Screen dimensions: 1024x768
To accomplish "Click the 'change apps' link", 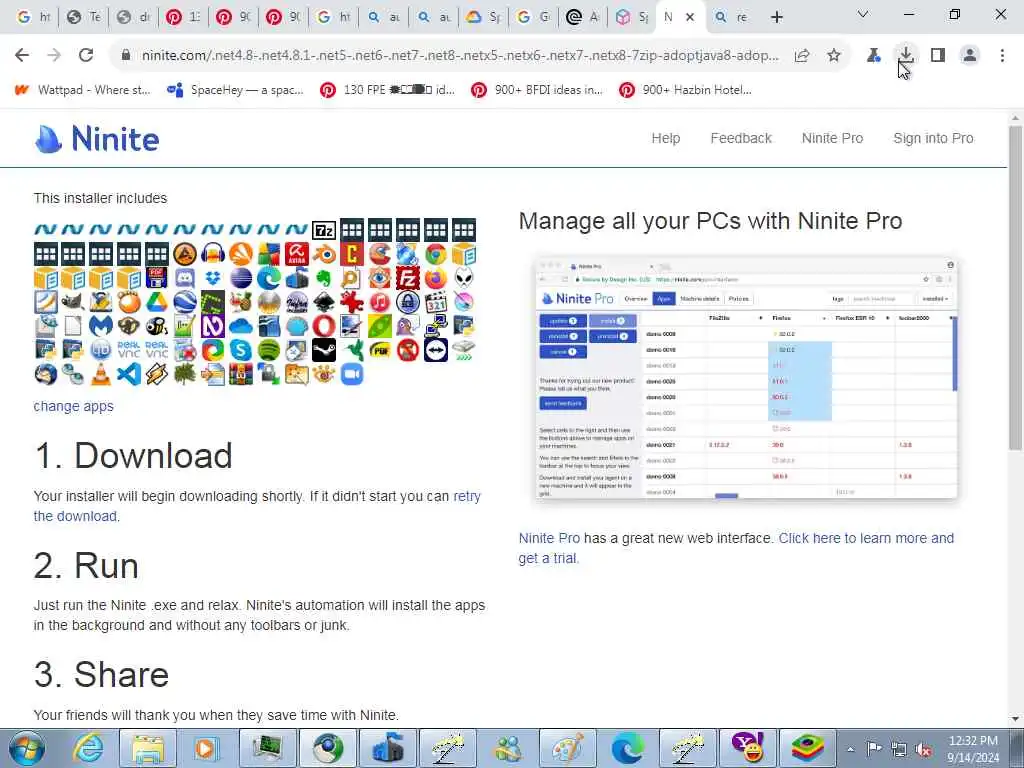I will coord(73,406).
